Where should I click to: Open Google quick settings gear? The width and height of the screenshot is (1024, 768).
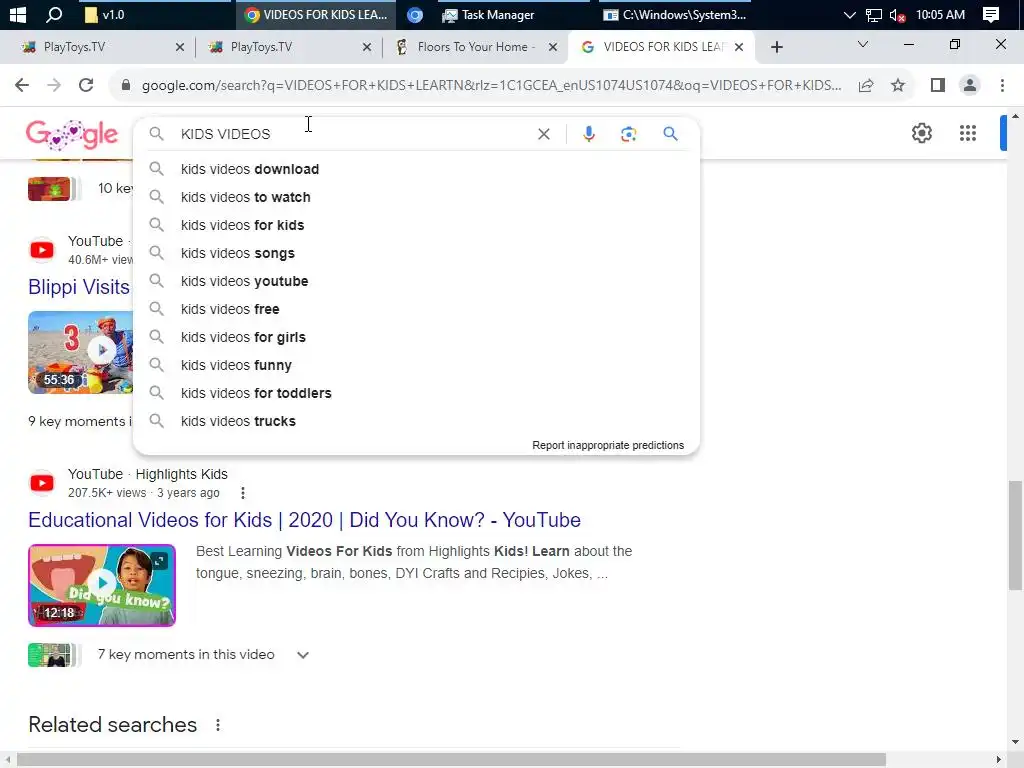pyautogui.click(x=921, y=133)
